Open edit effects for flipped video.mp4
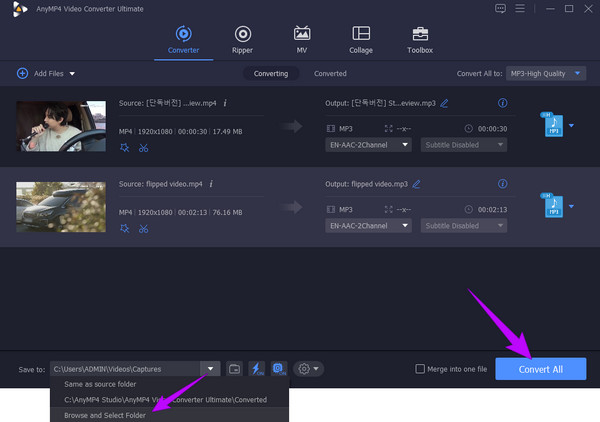The height and width of the screenshot is (422, 600). click(125, 229)
